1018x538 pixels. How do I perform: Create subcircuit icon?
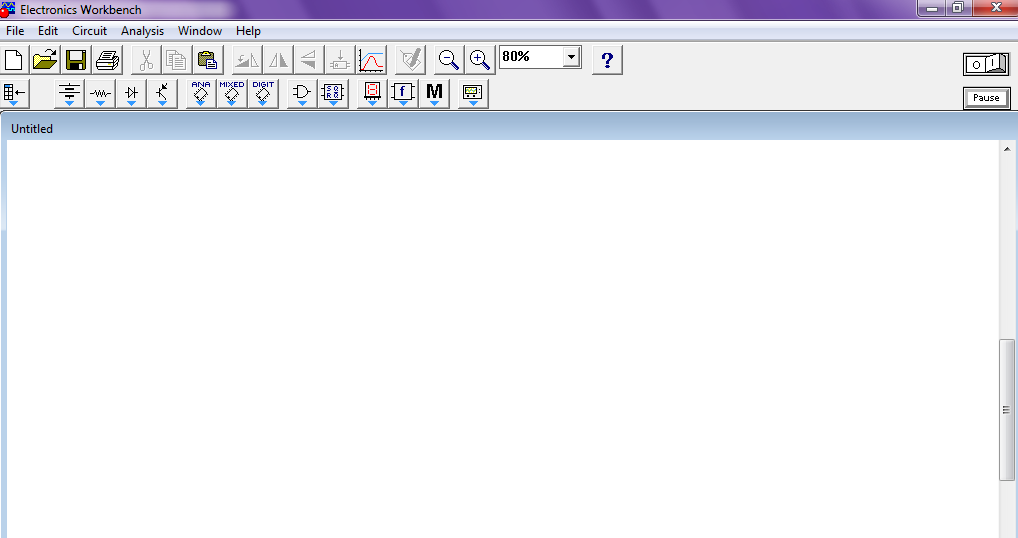(x=340, y=60)
